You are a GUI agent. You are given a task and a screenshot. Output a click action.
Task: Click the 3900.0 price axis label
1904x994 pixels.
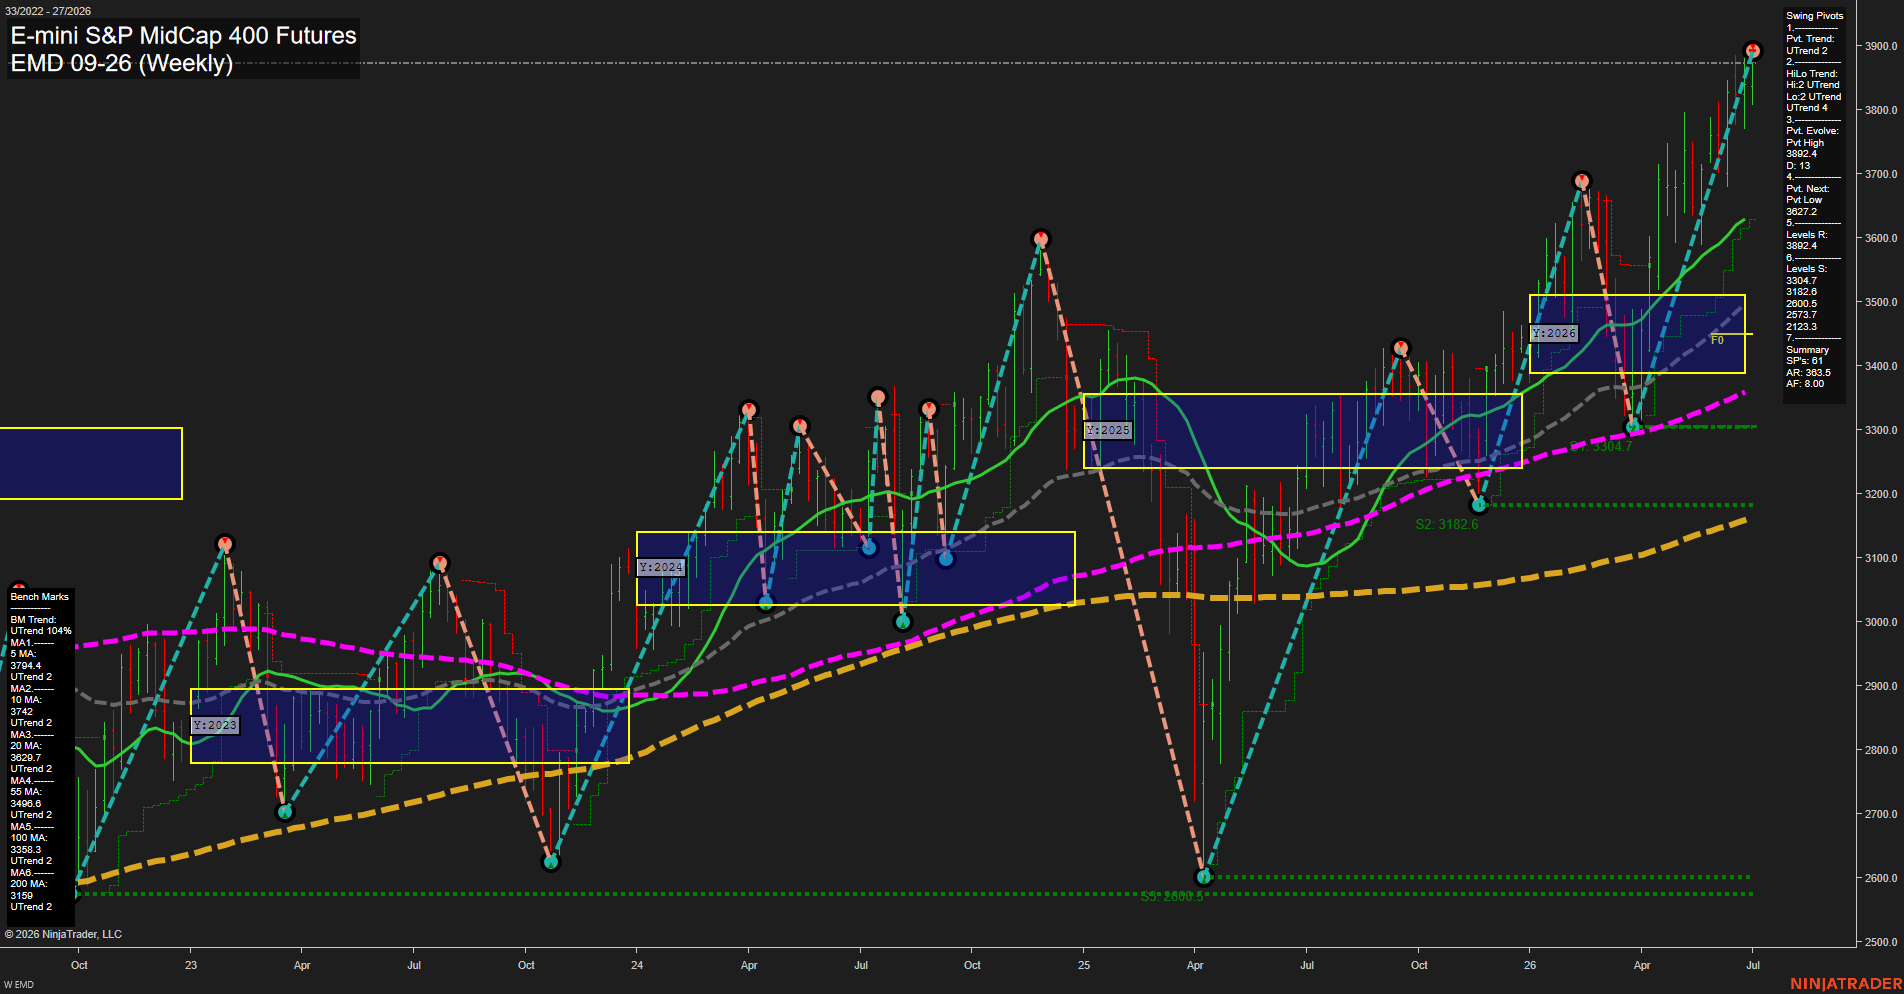pos(1880,46)
